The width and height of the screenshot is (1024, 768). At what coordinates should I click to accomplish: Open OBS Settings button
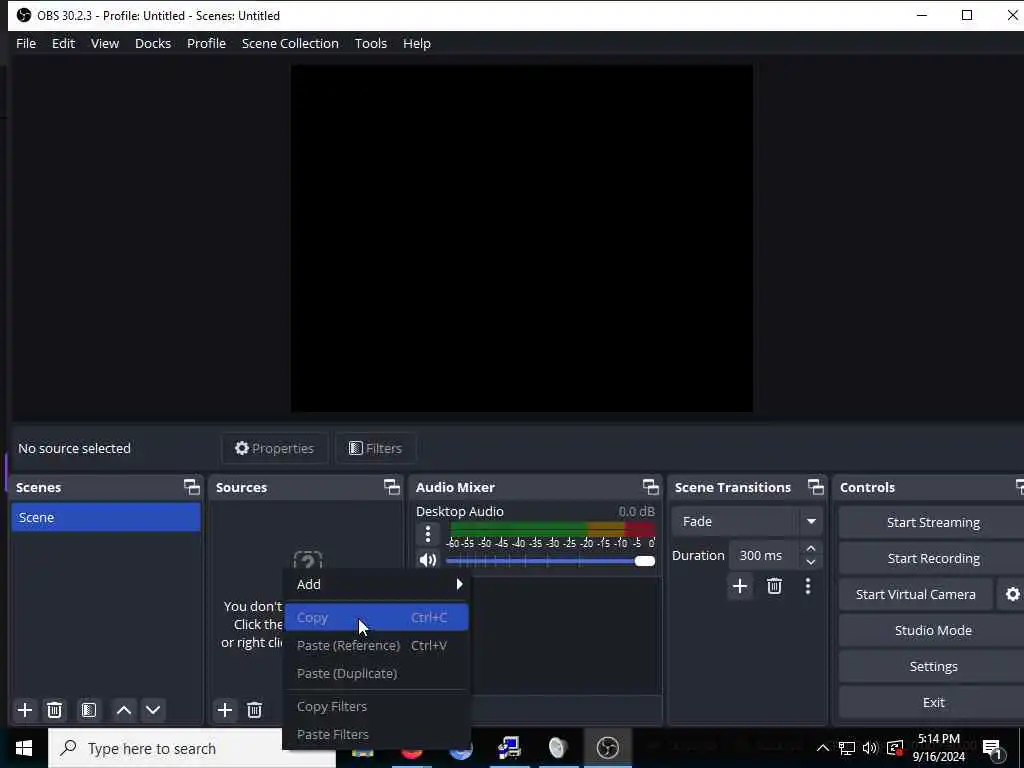[933, 666]
